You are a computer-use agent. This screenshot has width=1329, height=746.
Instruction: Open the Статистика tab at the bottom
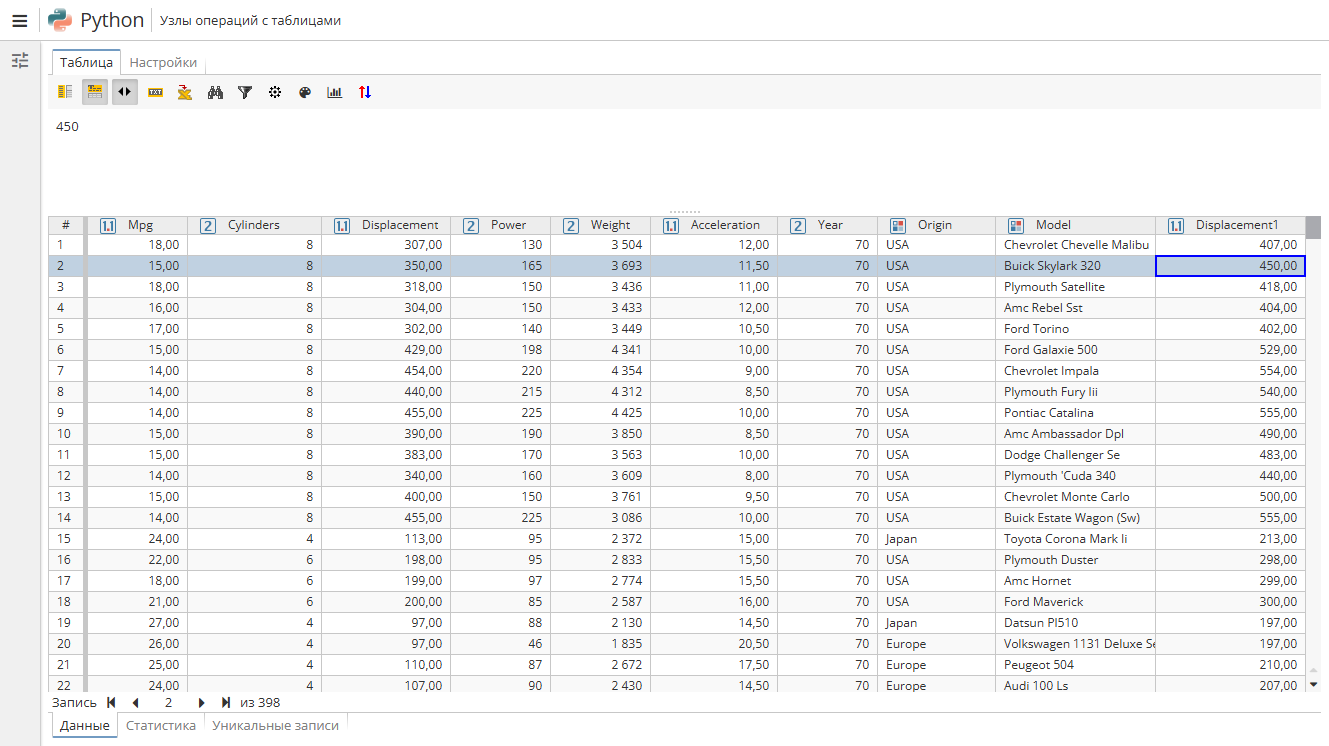click(x=160, y=725)
